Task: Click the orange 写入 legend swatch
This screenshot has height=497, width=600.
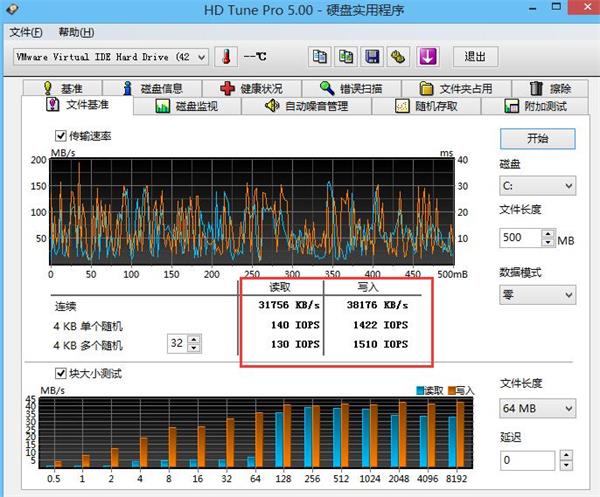Action: click(452, 391)
